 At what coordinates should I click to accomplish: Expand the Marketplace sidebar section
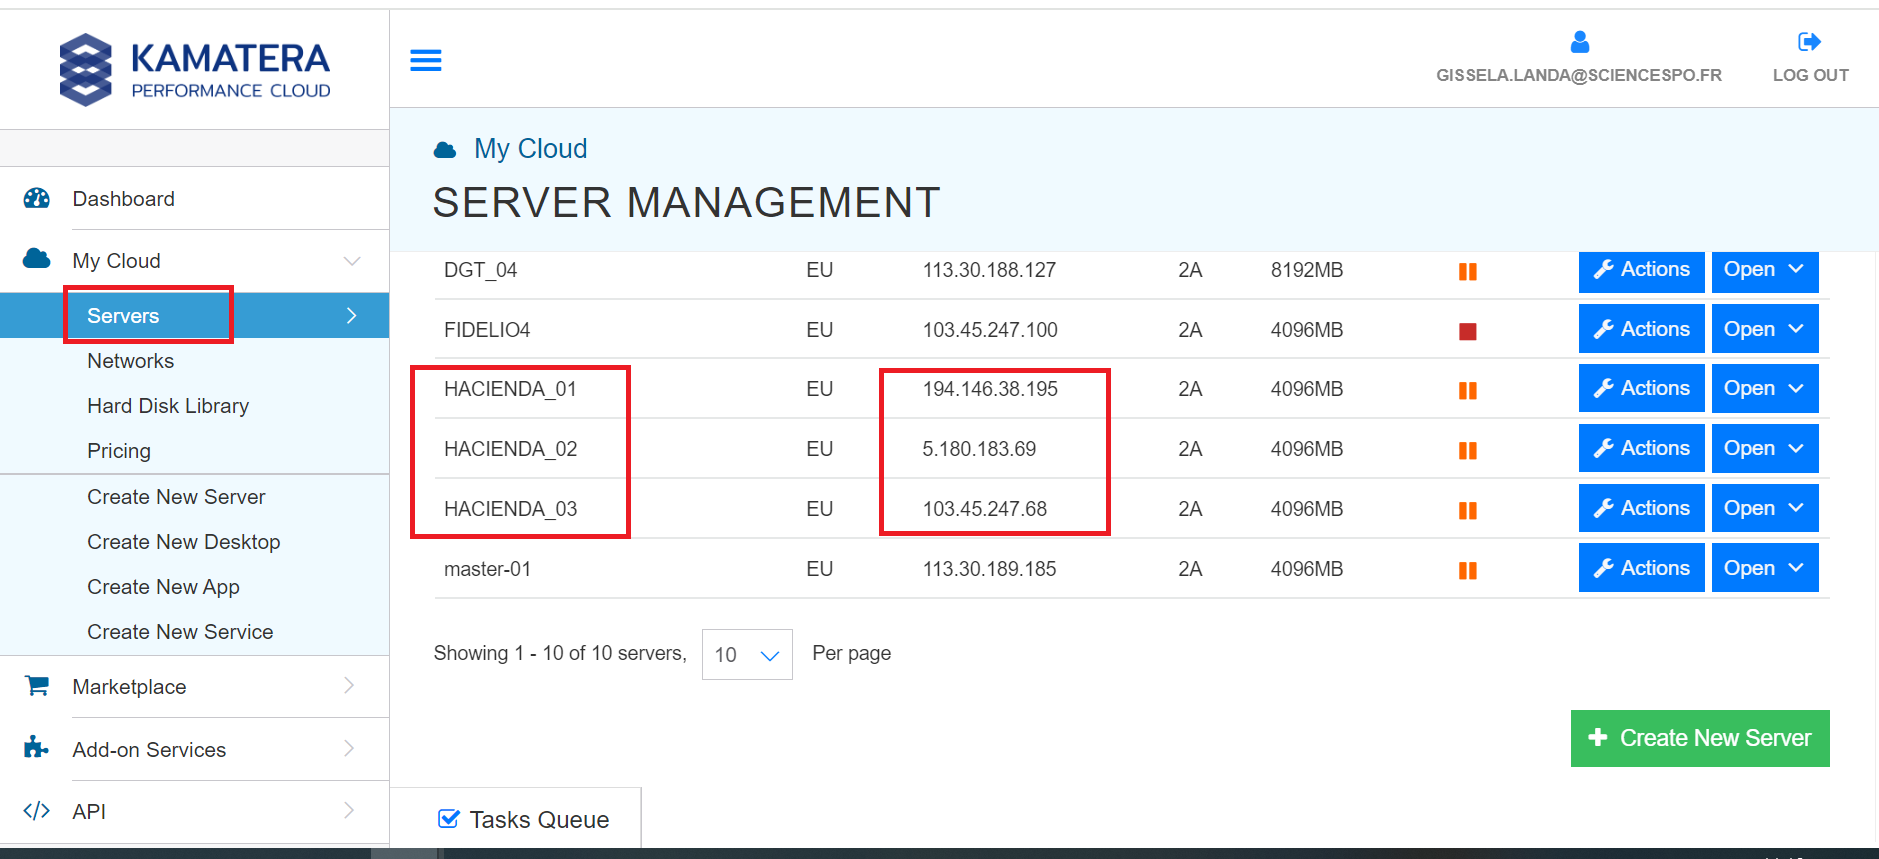(349, 686)
